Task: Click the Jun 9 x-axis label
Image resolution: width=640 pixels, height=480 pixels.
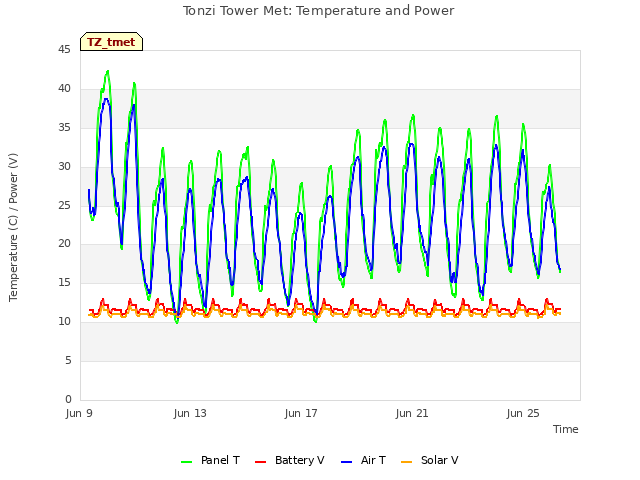Action: [x=79, y=413]
